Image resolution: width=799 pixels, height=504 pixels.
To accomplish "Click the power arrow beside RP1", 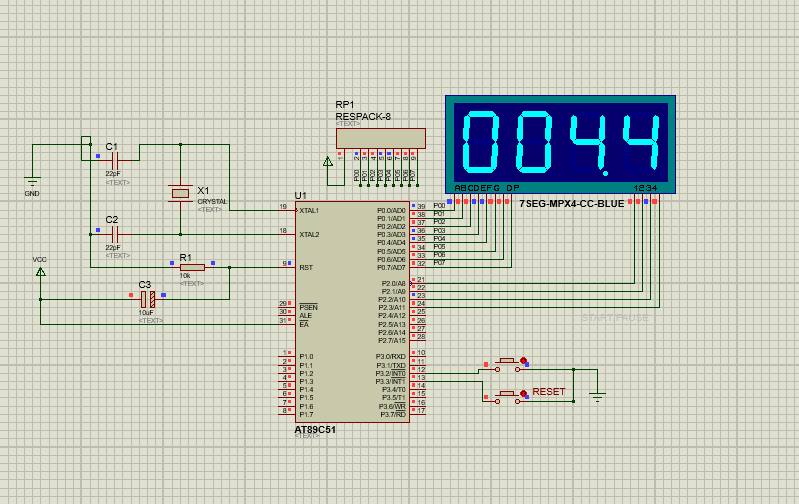I will pyautogui.click(x=328, y=162).
